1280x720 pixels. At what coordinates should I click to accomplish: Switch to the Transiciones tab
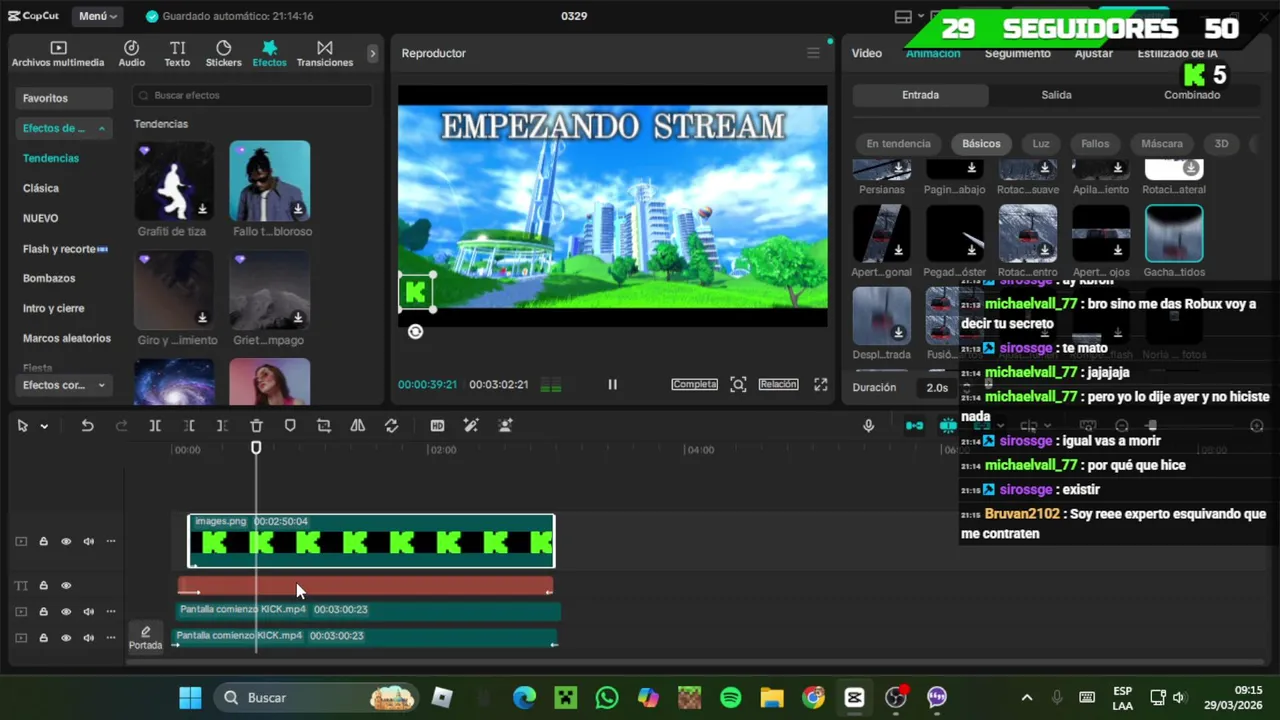coord(325,54)
